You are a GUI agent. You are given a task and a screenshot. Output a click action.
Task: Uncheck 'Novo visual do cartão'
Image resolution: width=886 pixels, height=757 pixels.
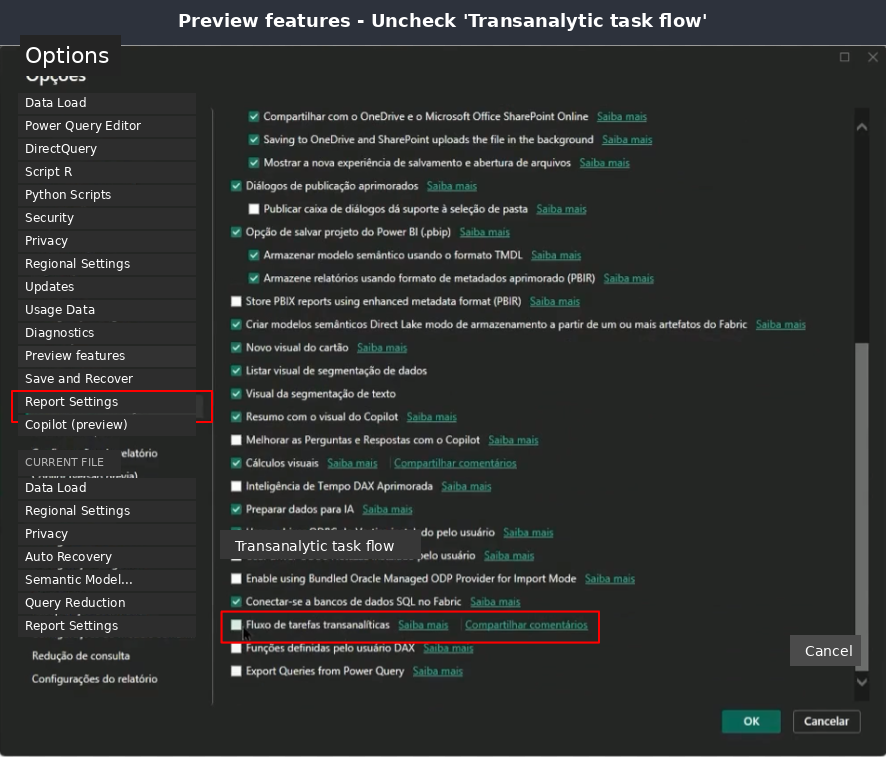click(x=237, y=347)
